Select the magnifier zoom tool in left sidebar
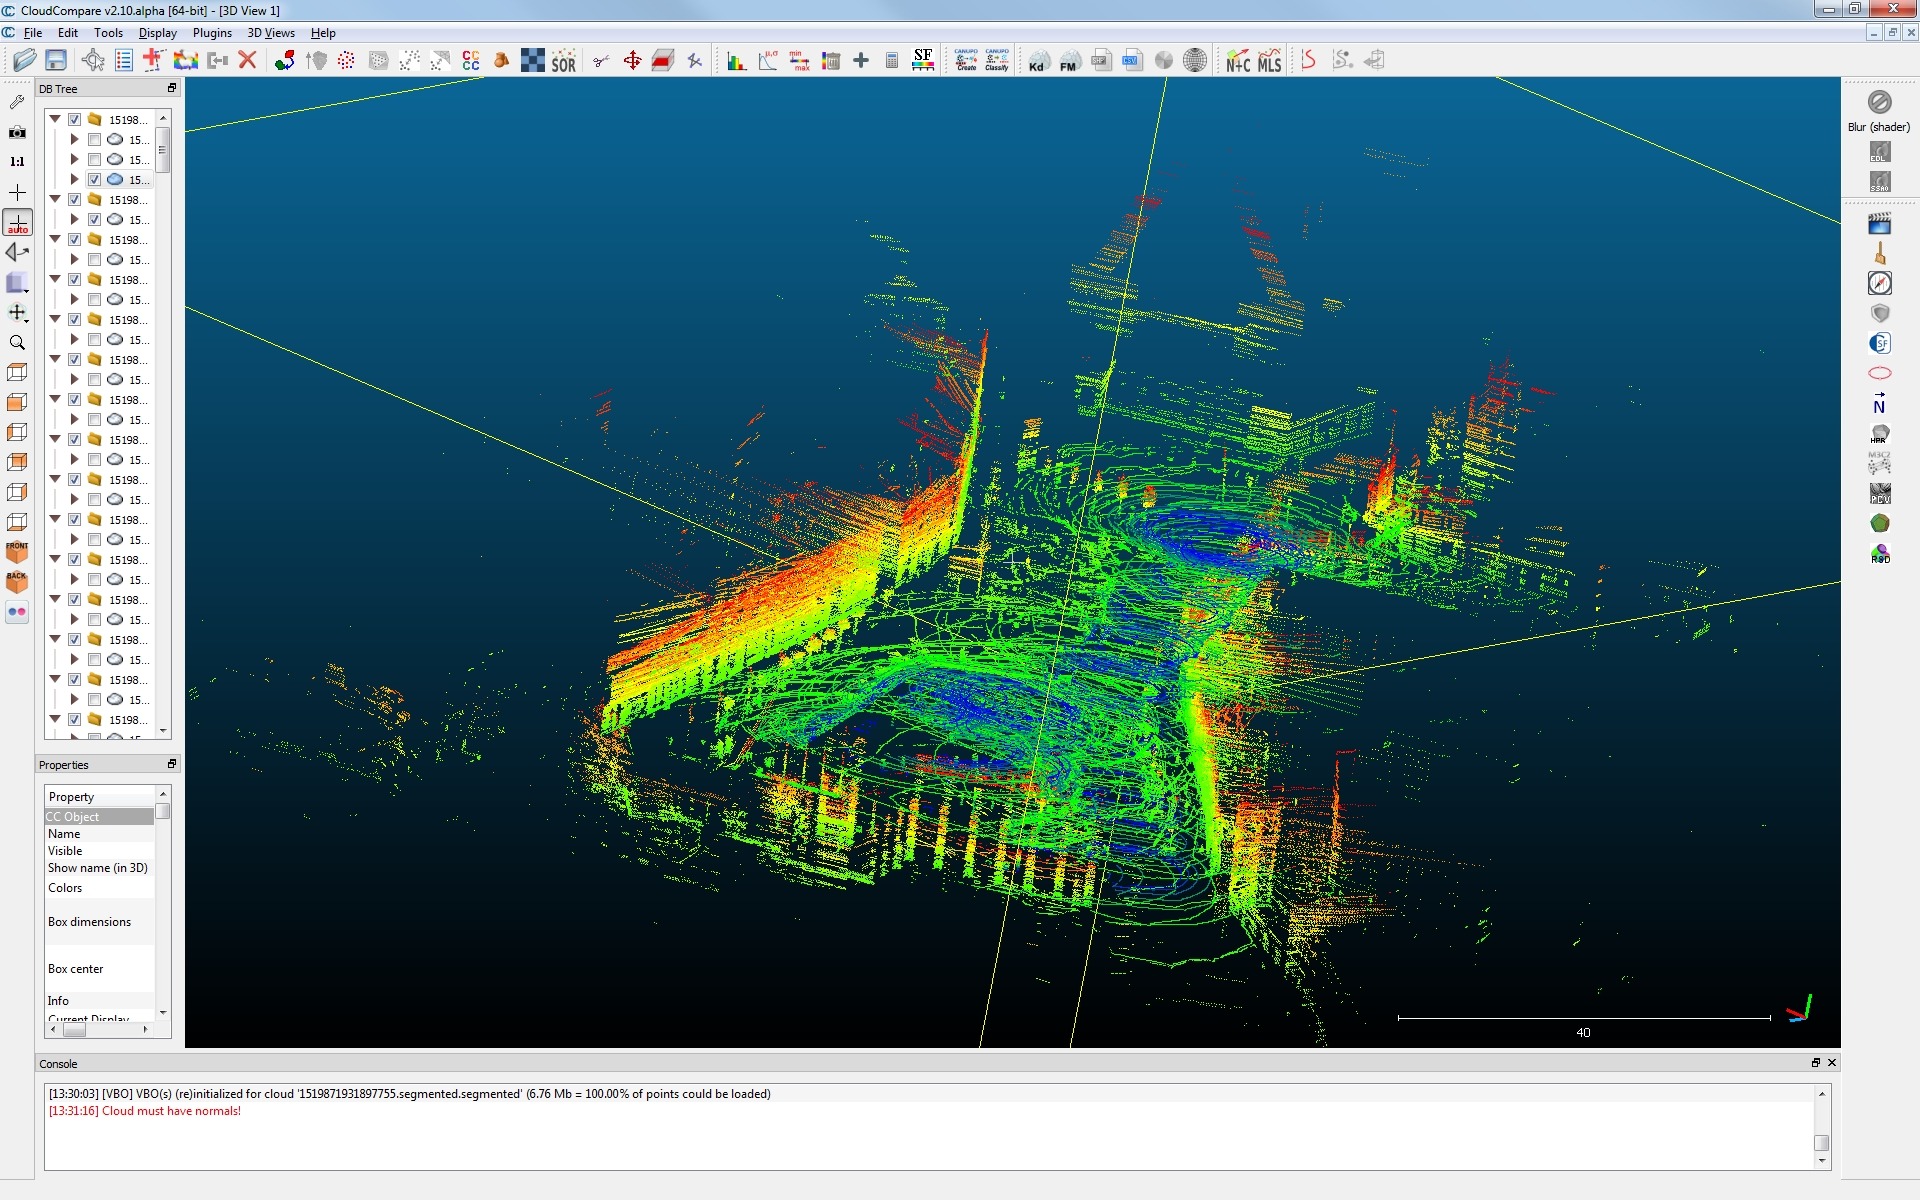The image size is (1920, 1200). [17, 343]
